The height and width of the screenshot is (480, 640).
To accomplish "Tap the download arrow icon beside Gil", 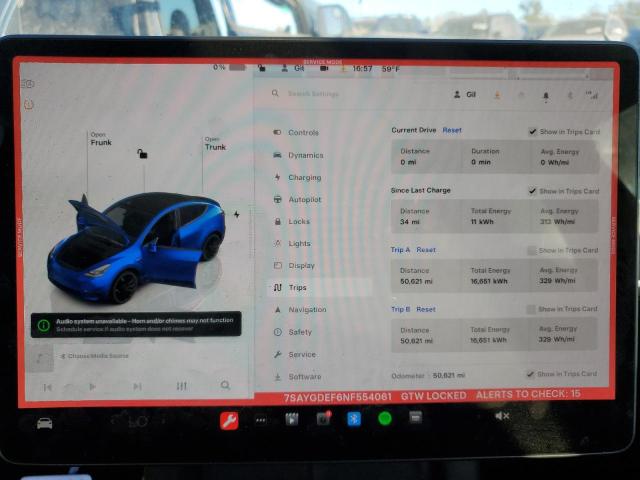I will coord(497,95).
